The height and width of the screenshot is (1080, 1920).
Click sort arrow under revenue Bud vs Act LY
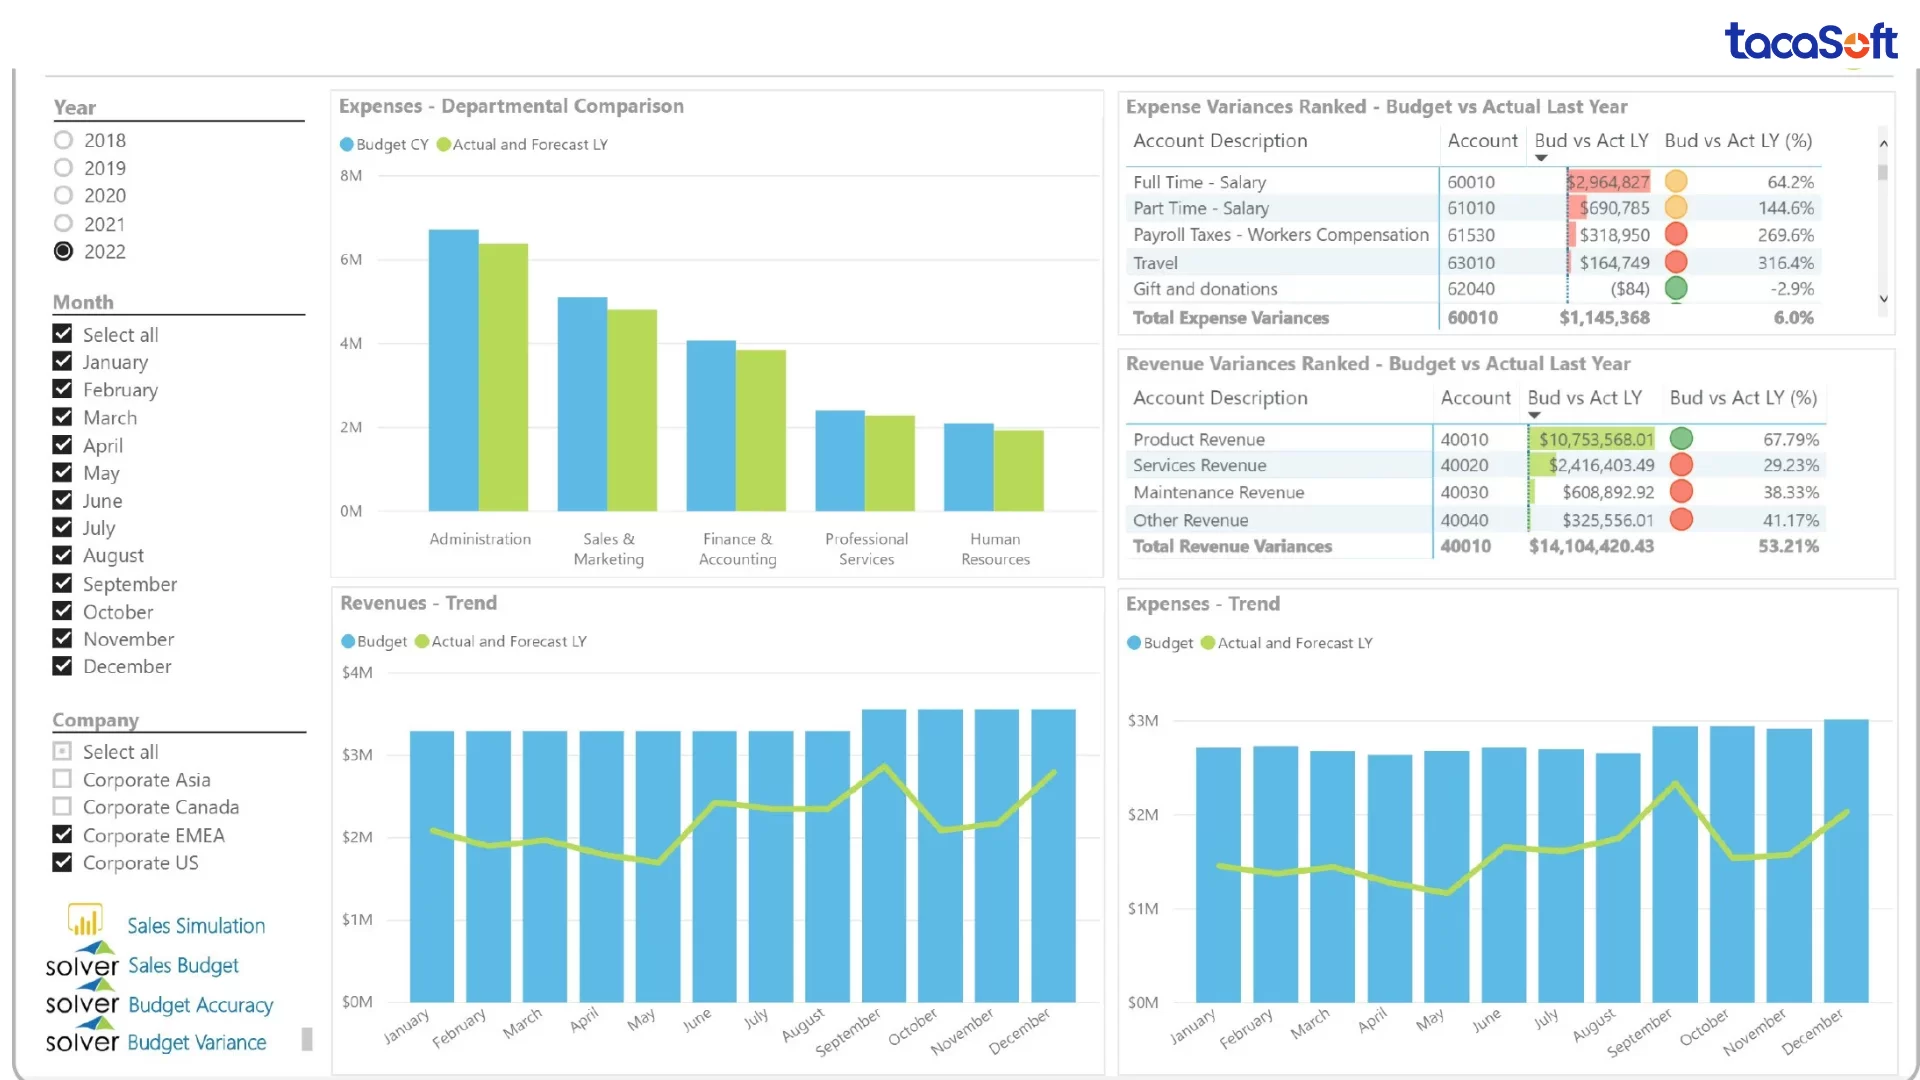click(x=1534, y=415)
